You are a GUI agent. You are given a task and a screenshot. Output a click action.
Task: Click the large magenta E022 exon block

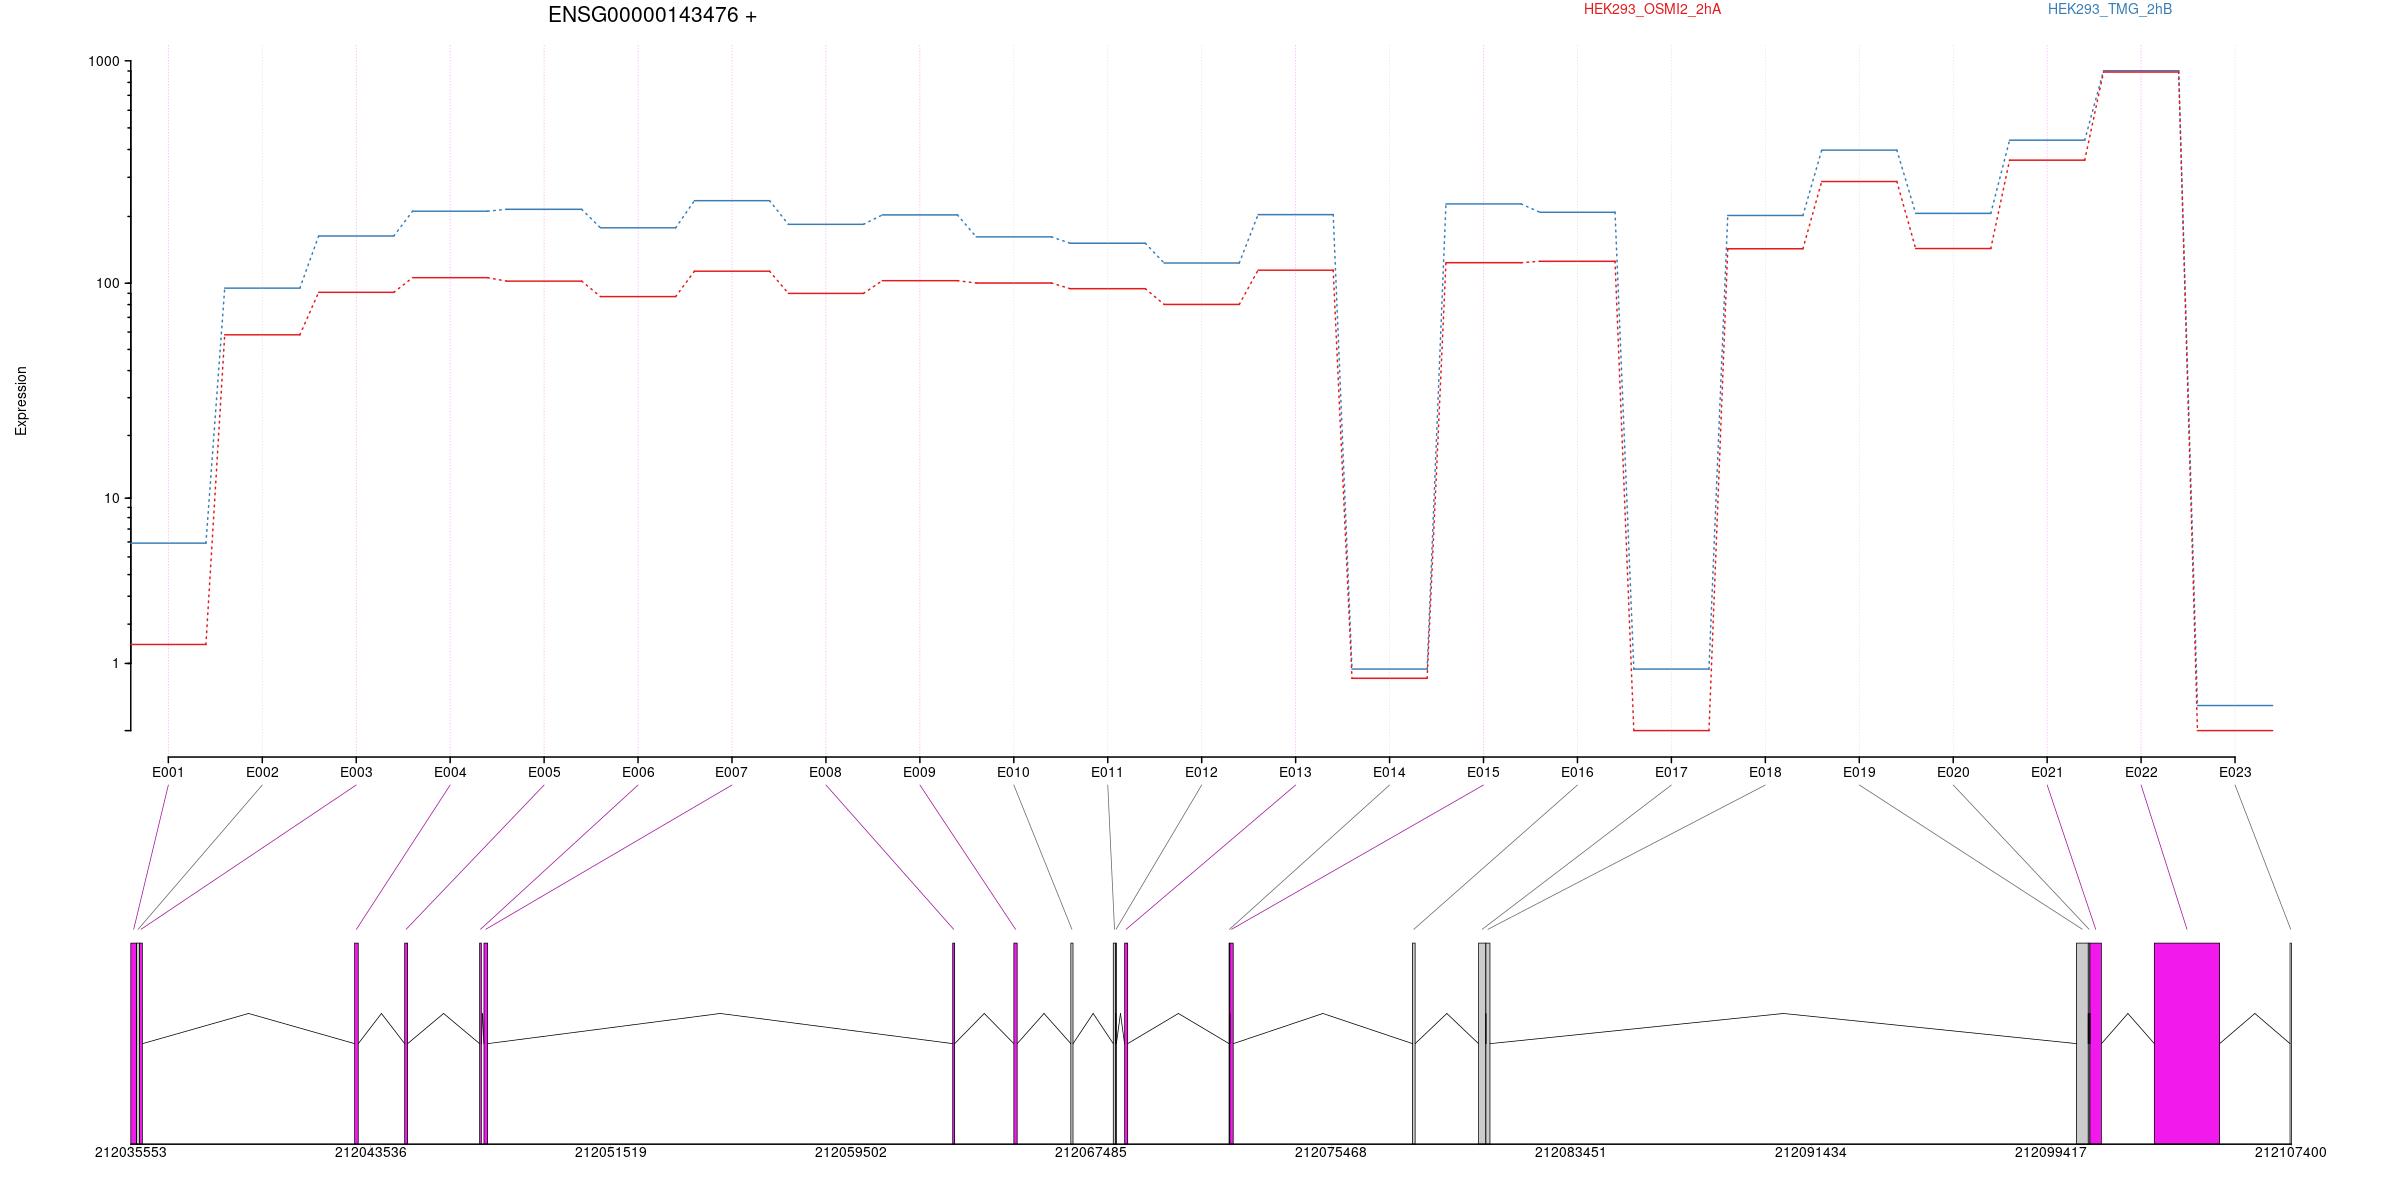[x=2187, y=1043]
